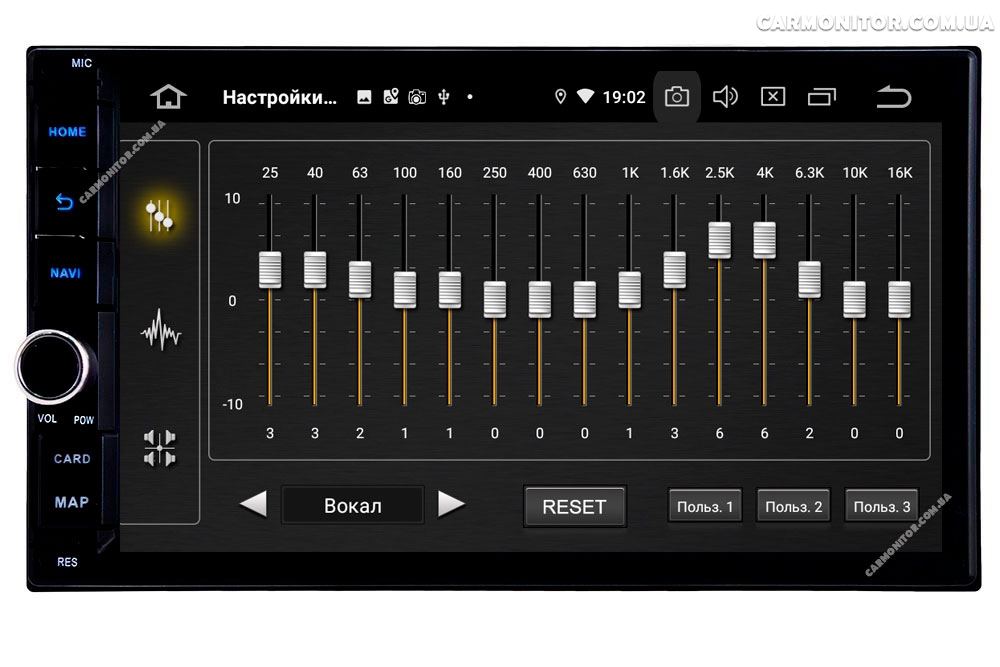Tap the camera notification icon in status bar
1000x667 pixels.
[417, 97]
